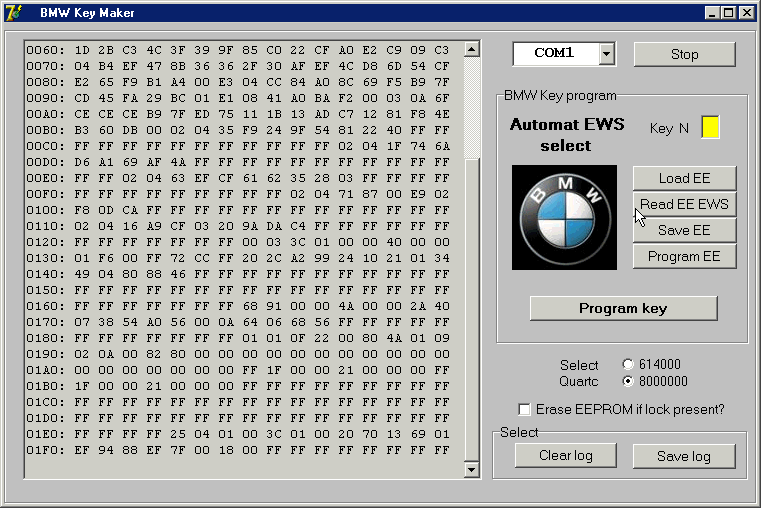Click the BMW logo image
Image resolution: width=761 pixels, height=508 pixels.
pos(564,217)
